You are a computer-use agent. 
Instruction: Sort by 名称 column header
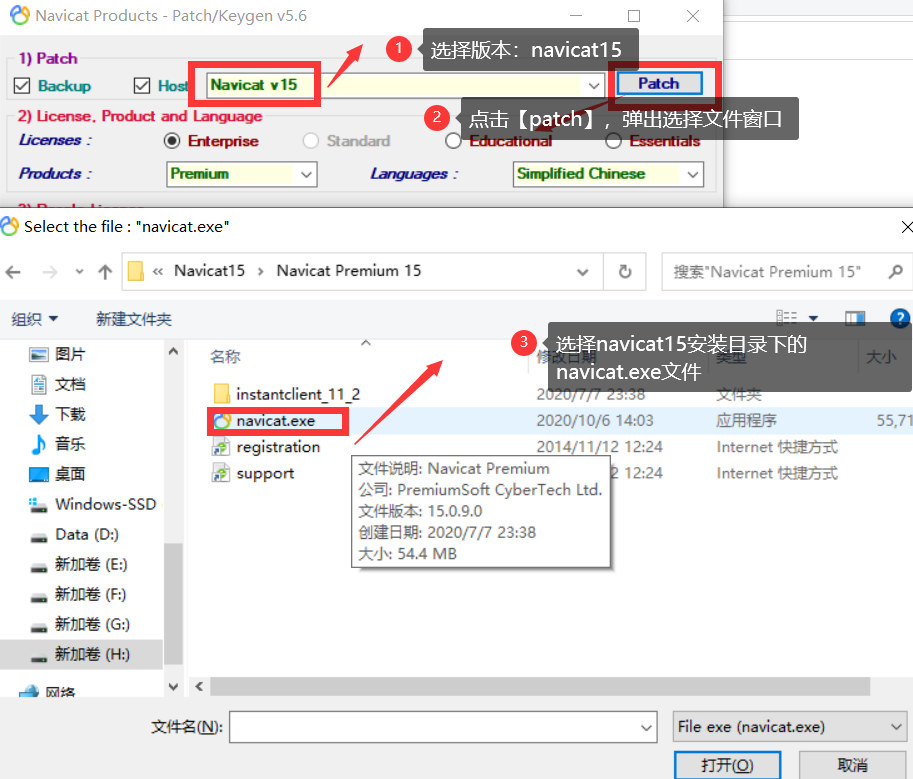(x=225, y=356)
